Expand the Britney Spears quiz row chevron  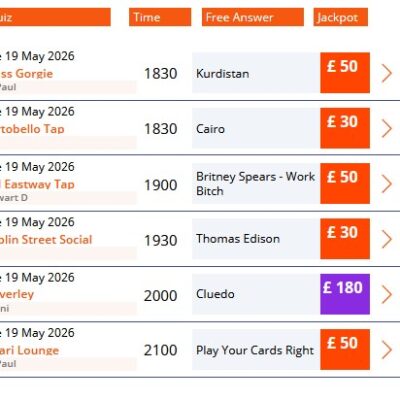[x=387, y=184]
